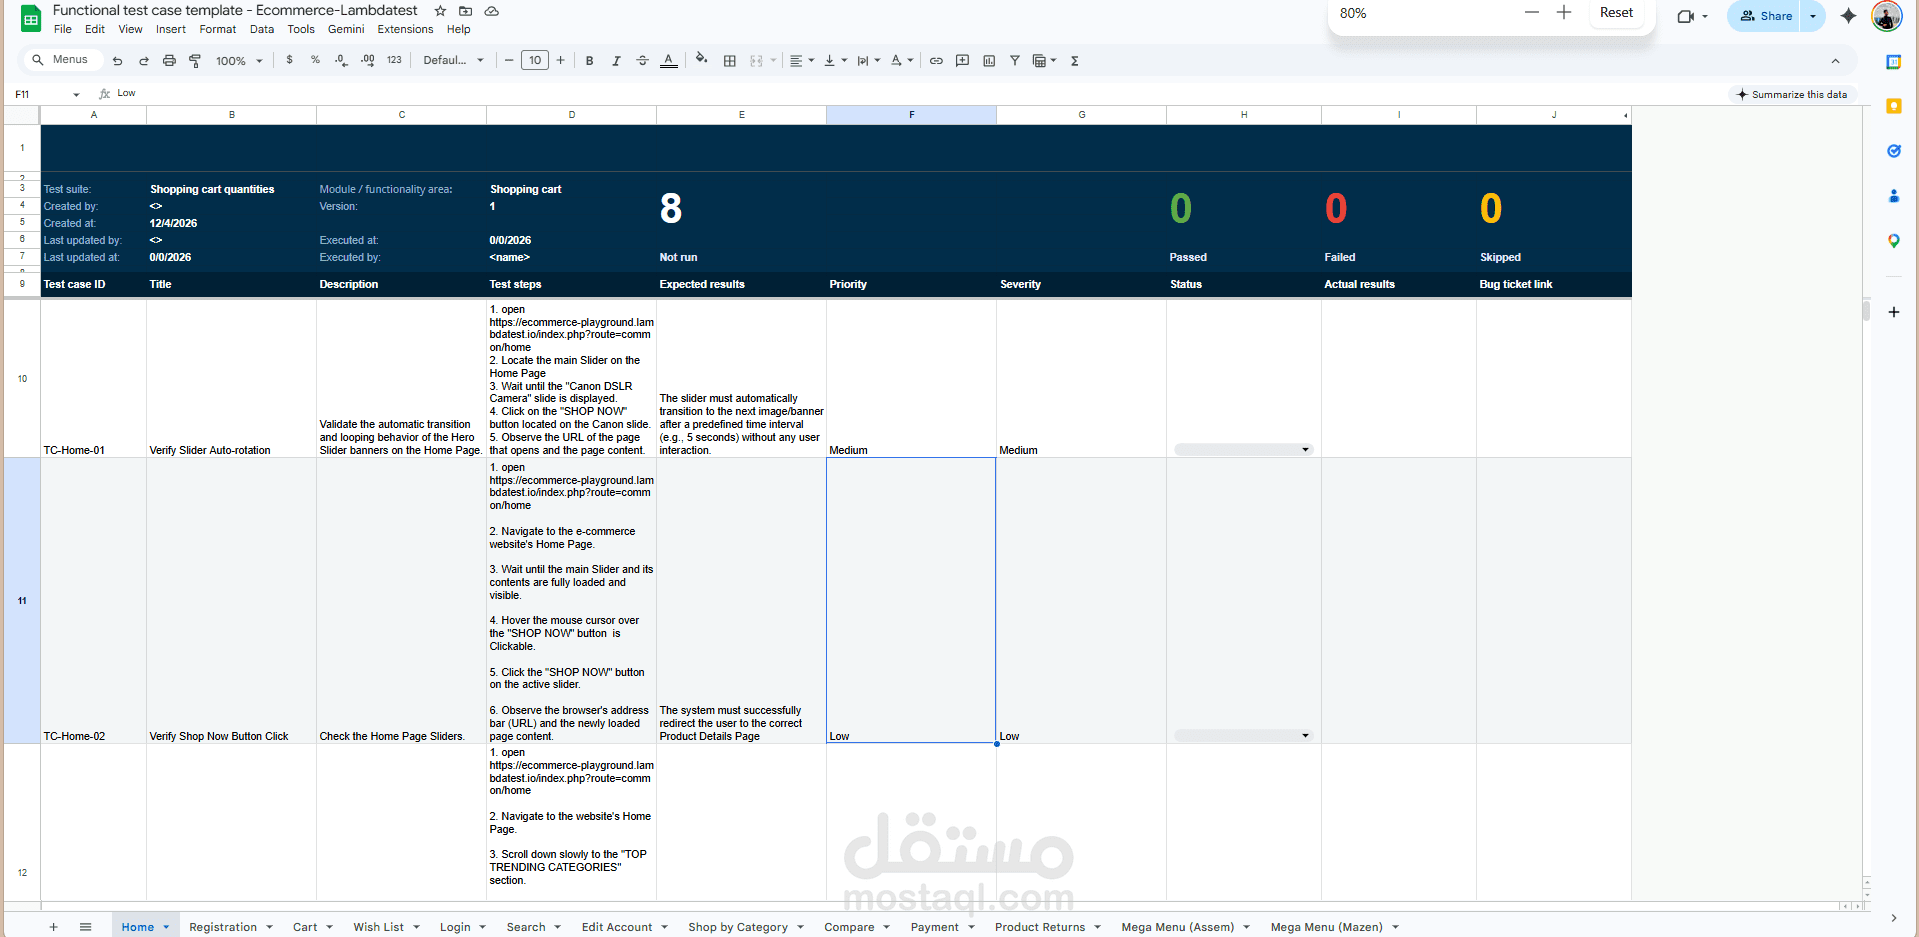1919x937 pixels.
Task: Zoom out using browser zoom minus
Action: [x=1532, y=13]
